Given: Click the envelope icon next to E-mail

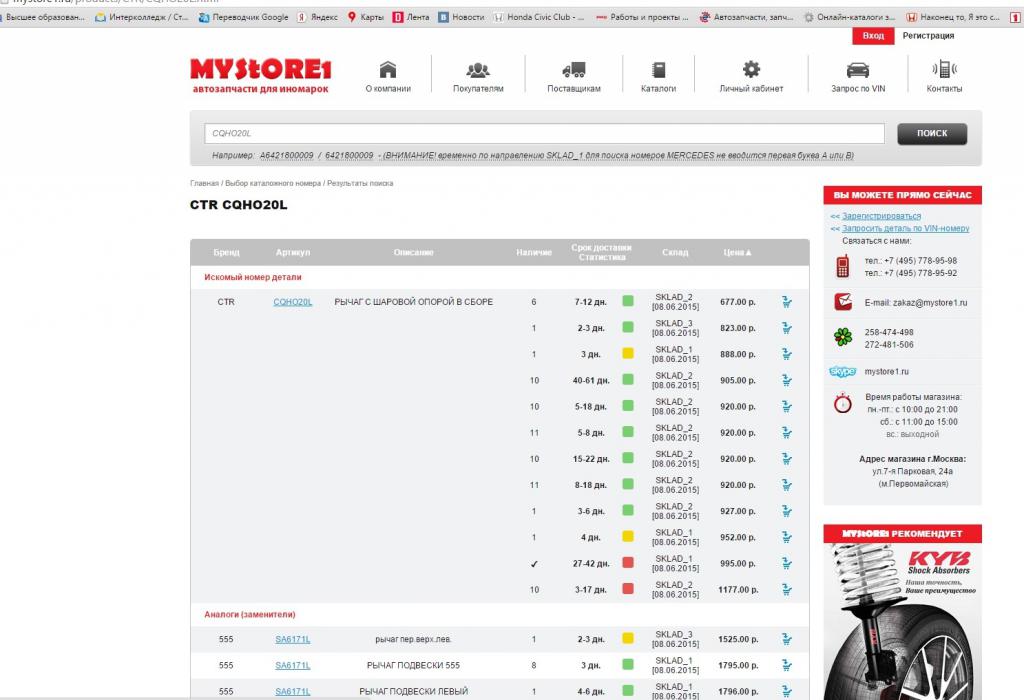Looking at the screenshot, I should (843, 302).
